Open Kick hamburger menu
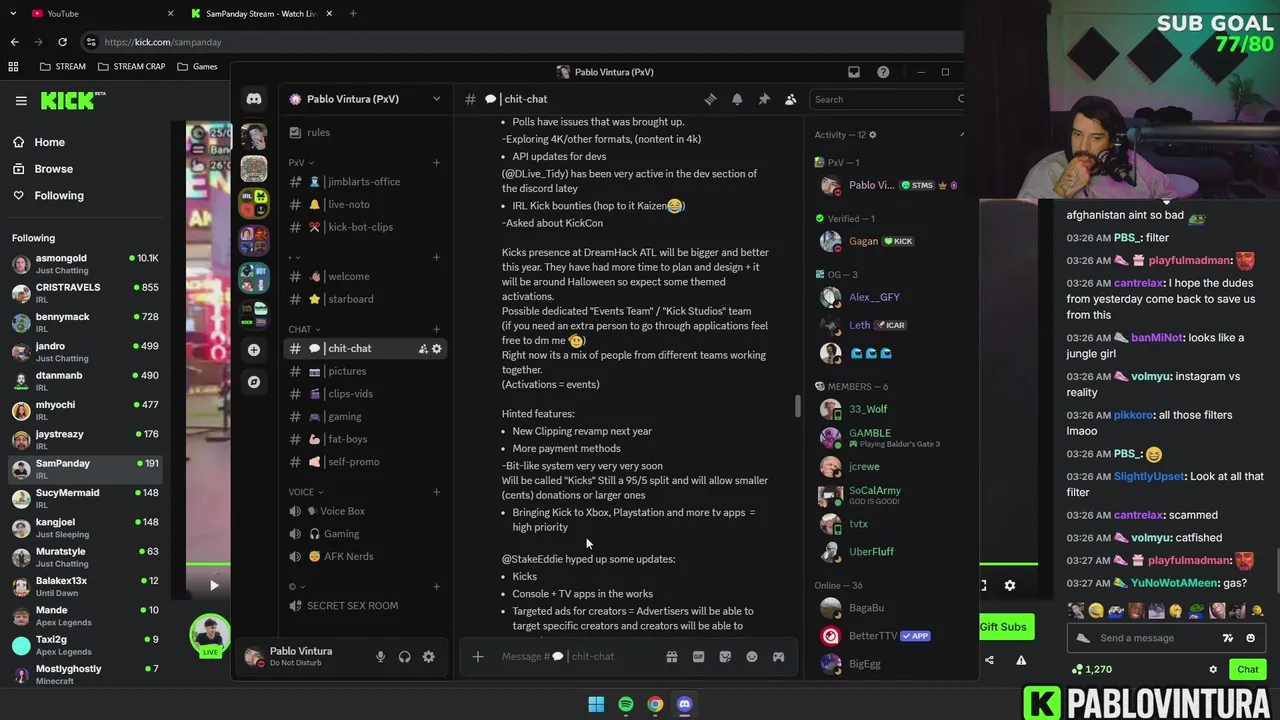The width and height of the screenshot is (1280, 720). (x=21, y=100)
